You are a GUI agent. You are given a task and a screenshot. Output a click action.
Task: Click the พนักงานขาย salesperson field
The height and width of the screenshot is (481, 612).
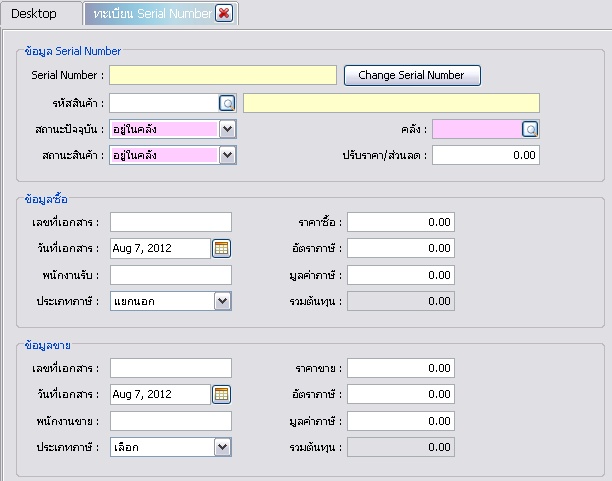pos(170,421)
